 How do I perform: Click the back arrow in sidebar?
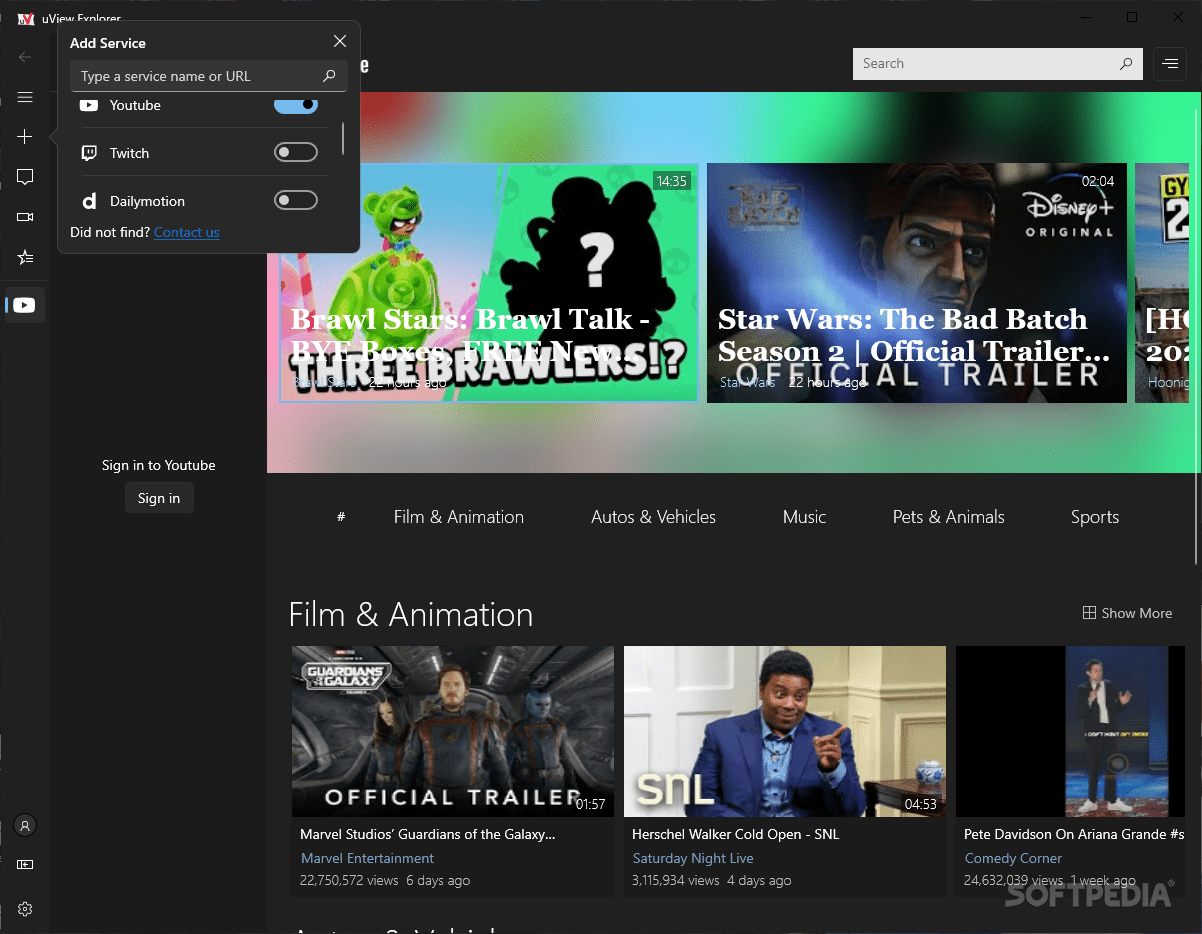(x=25, y=57)
